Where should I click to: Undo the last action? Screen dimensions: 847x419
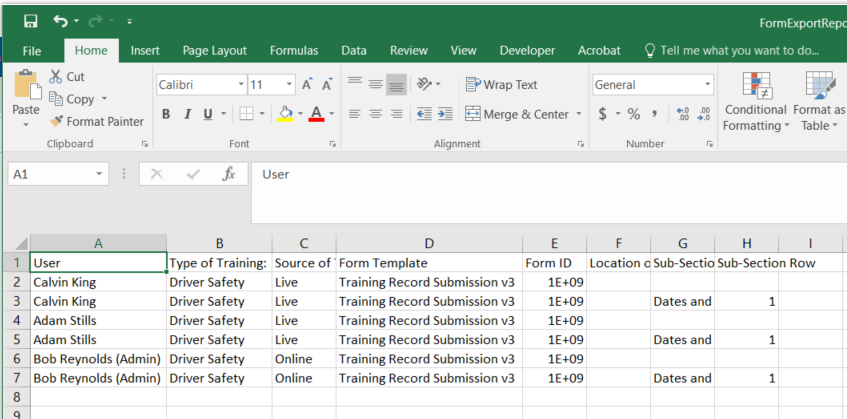point(59,21)
